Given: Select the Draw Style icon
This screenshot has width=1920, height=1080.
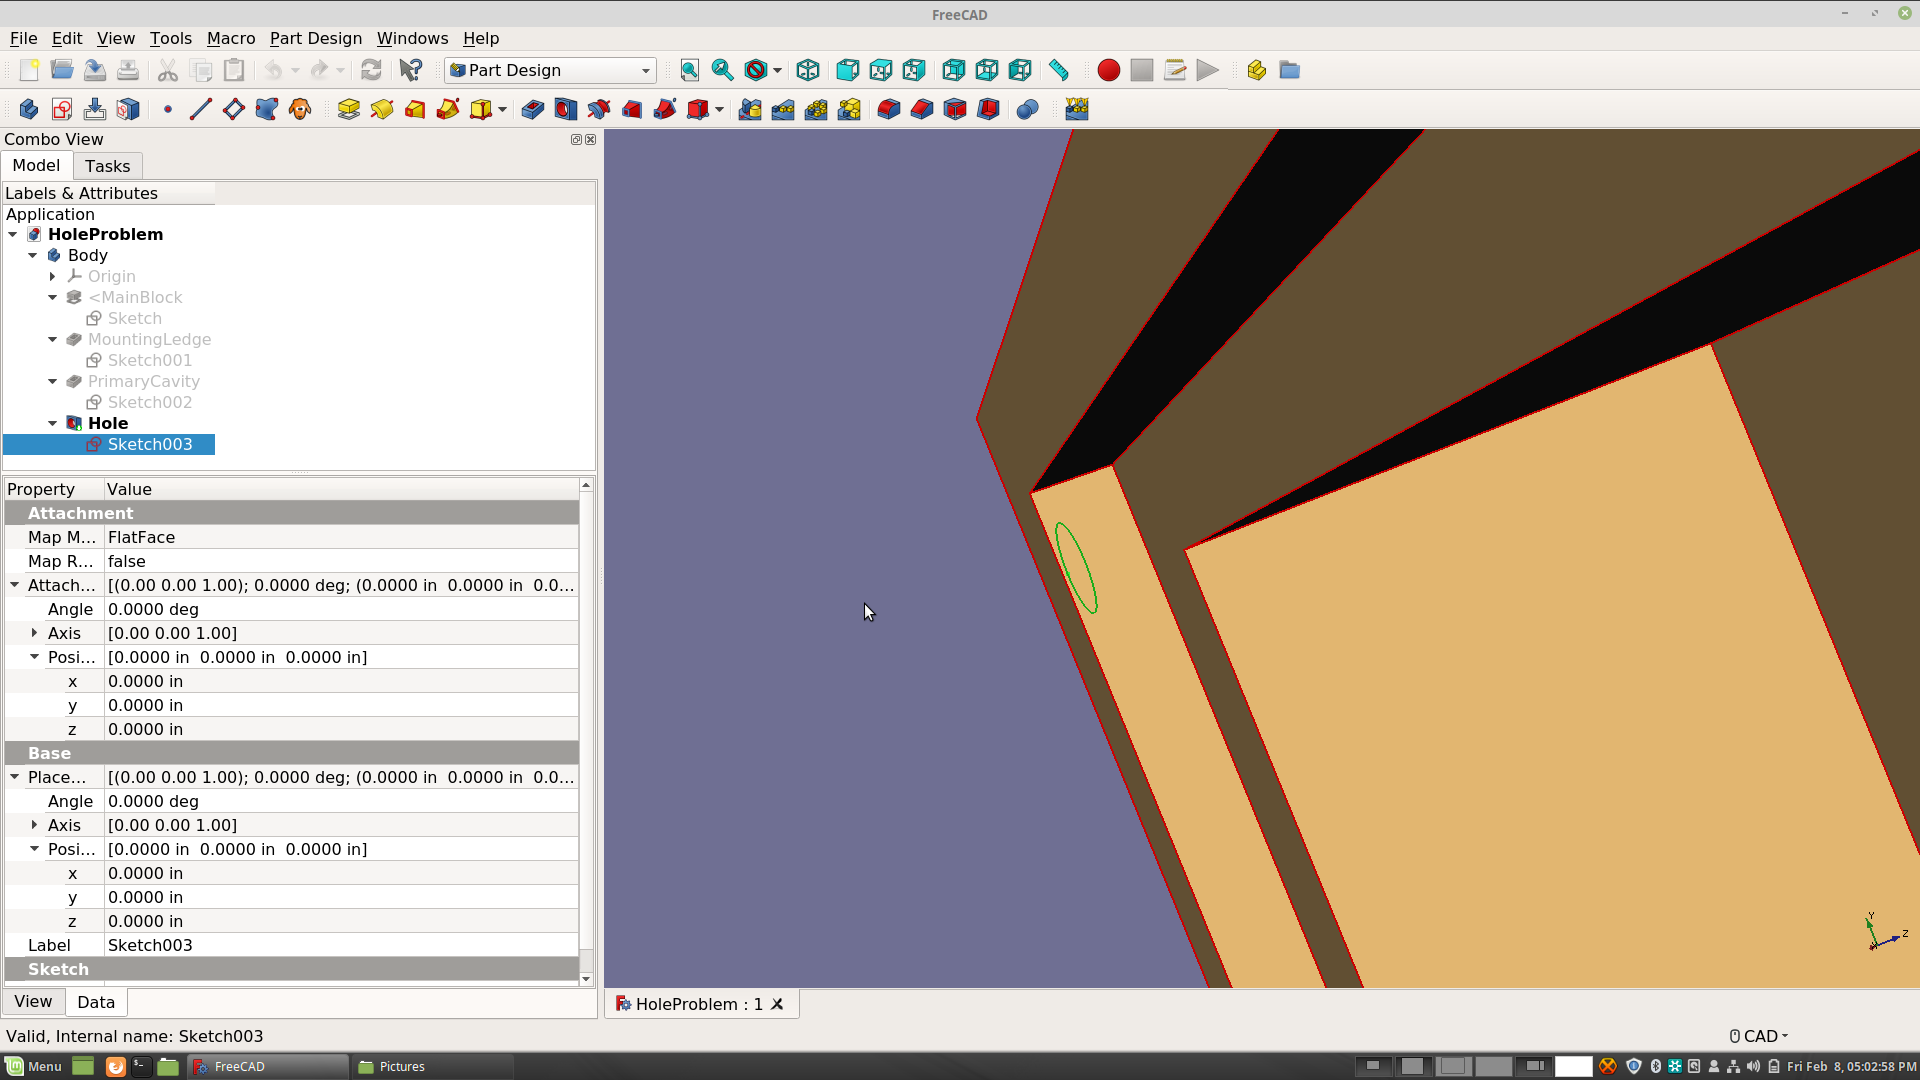Looking at the screenshot, I should click(x=756, y=70).
